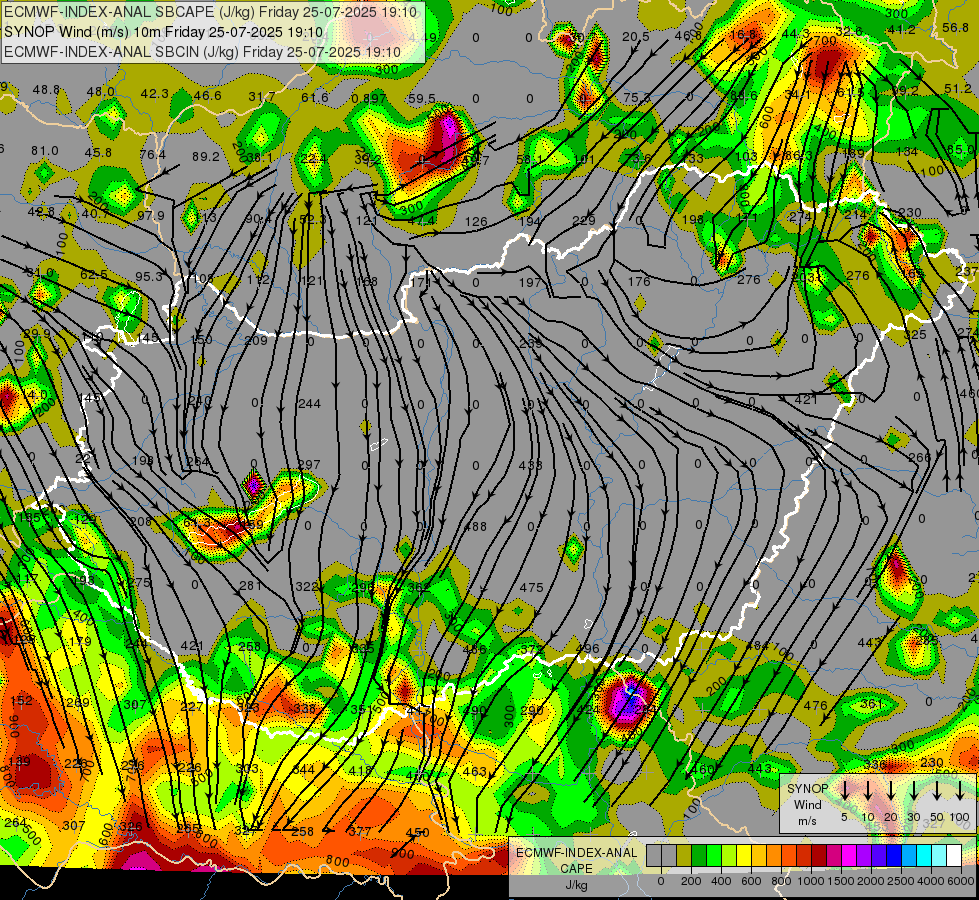Pick the dark green swatch in CAPE legend
This screenshot has height=900, width=979.
(699, 855)
